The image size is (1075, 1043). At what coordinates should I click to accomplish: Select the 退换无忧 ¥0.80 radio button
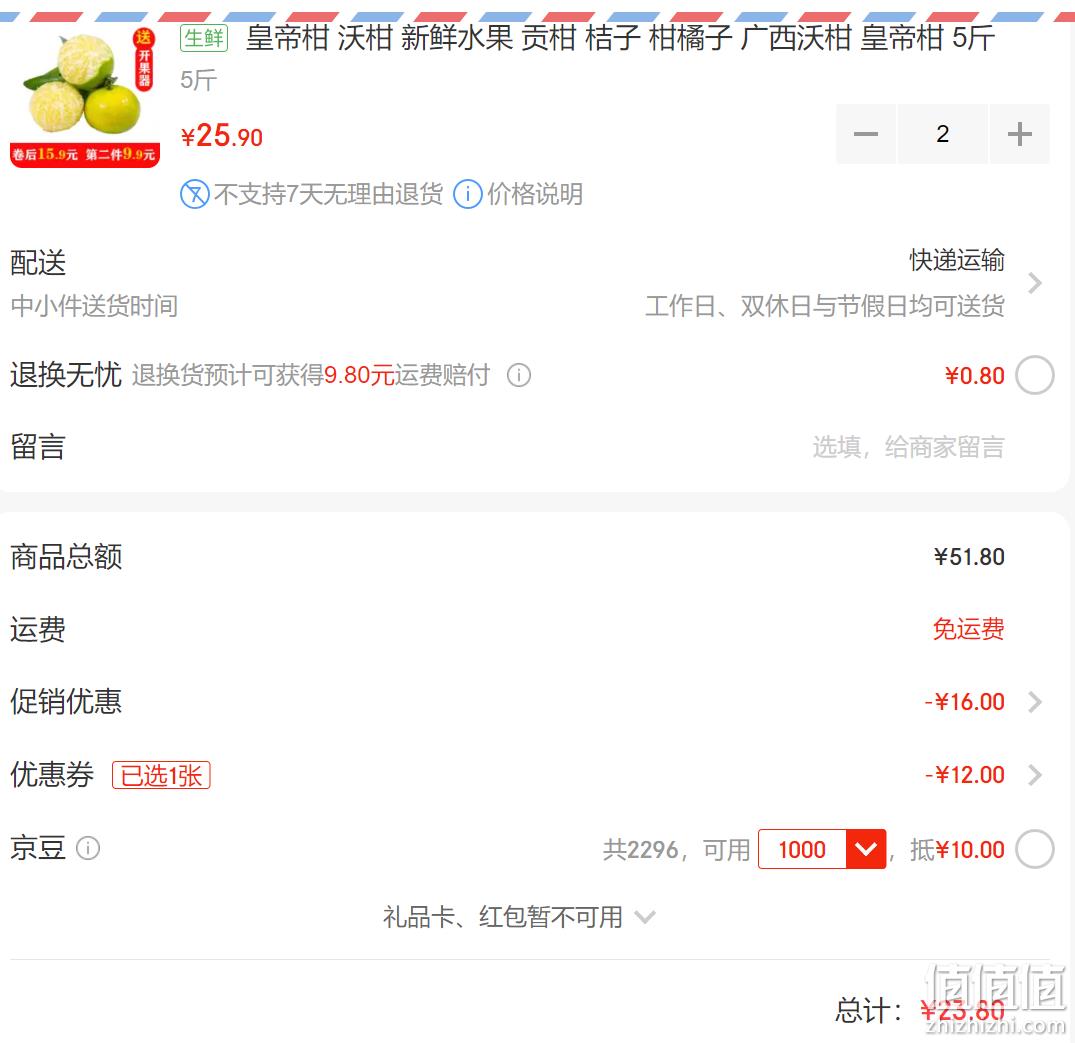coord(1035,375)
